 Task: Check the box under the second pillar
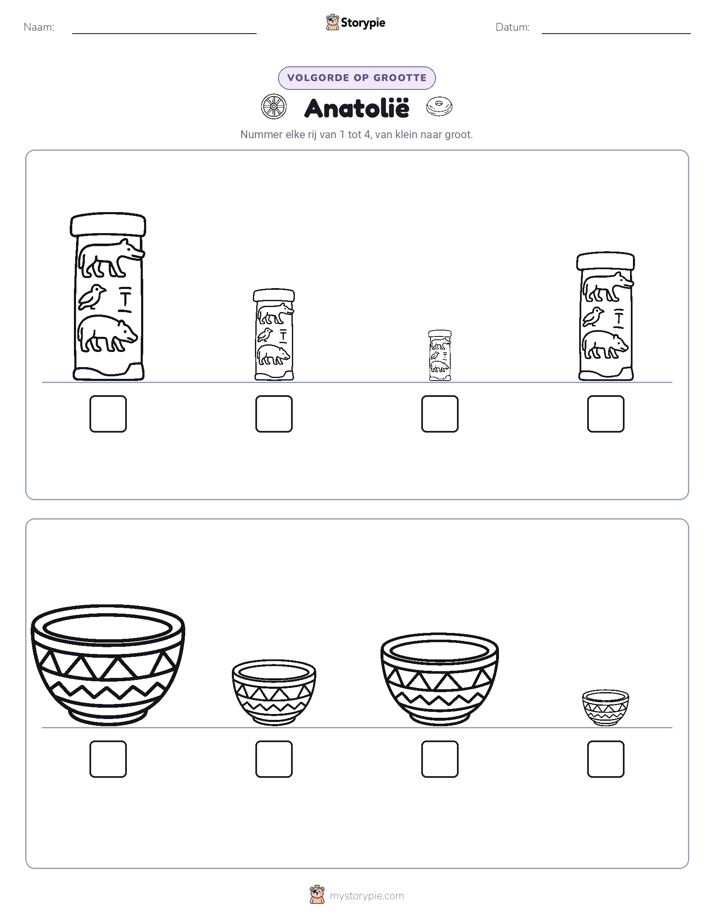[x=274, y=414]
